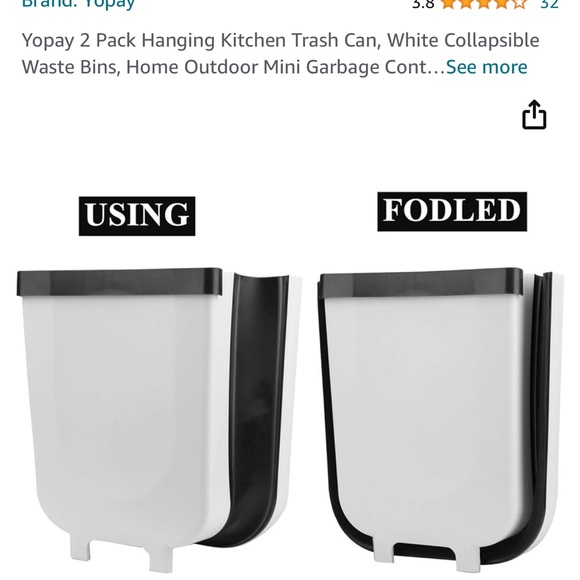
Task: Tap the folded trash can on the right
Action: [440, 418]
